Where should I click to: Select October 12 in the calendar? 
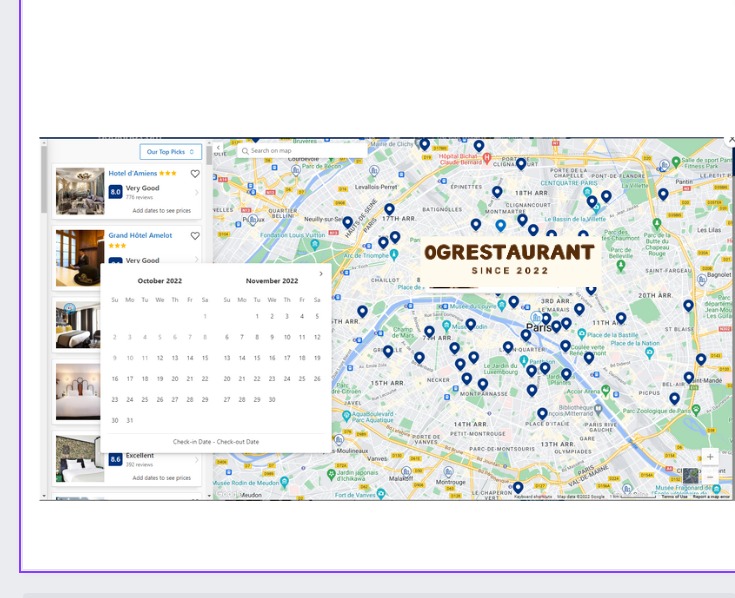[160, 358]
